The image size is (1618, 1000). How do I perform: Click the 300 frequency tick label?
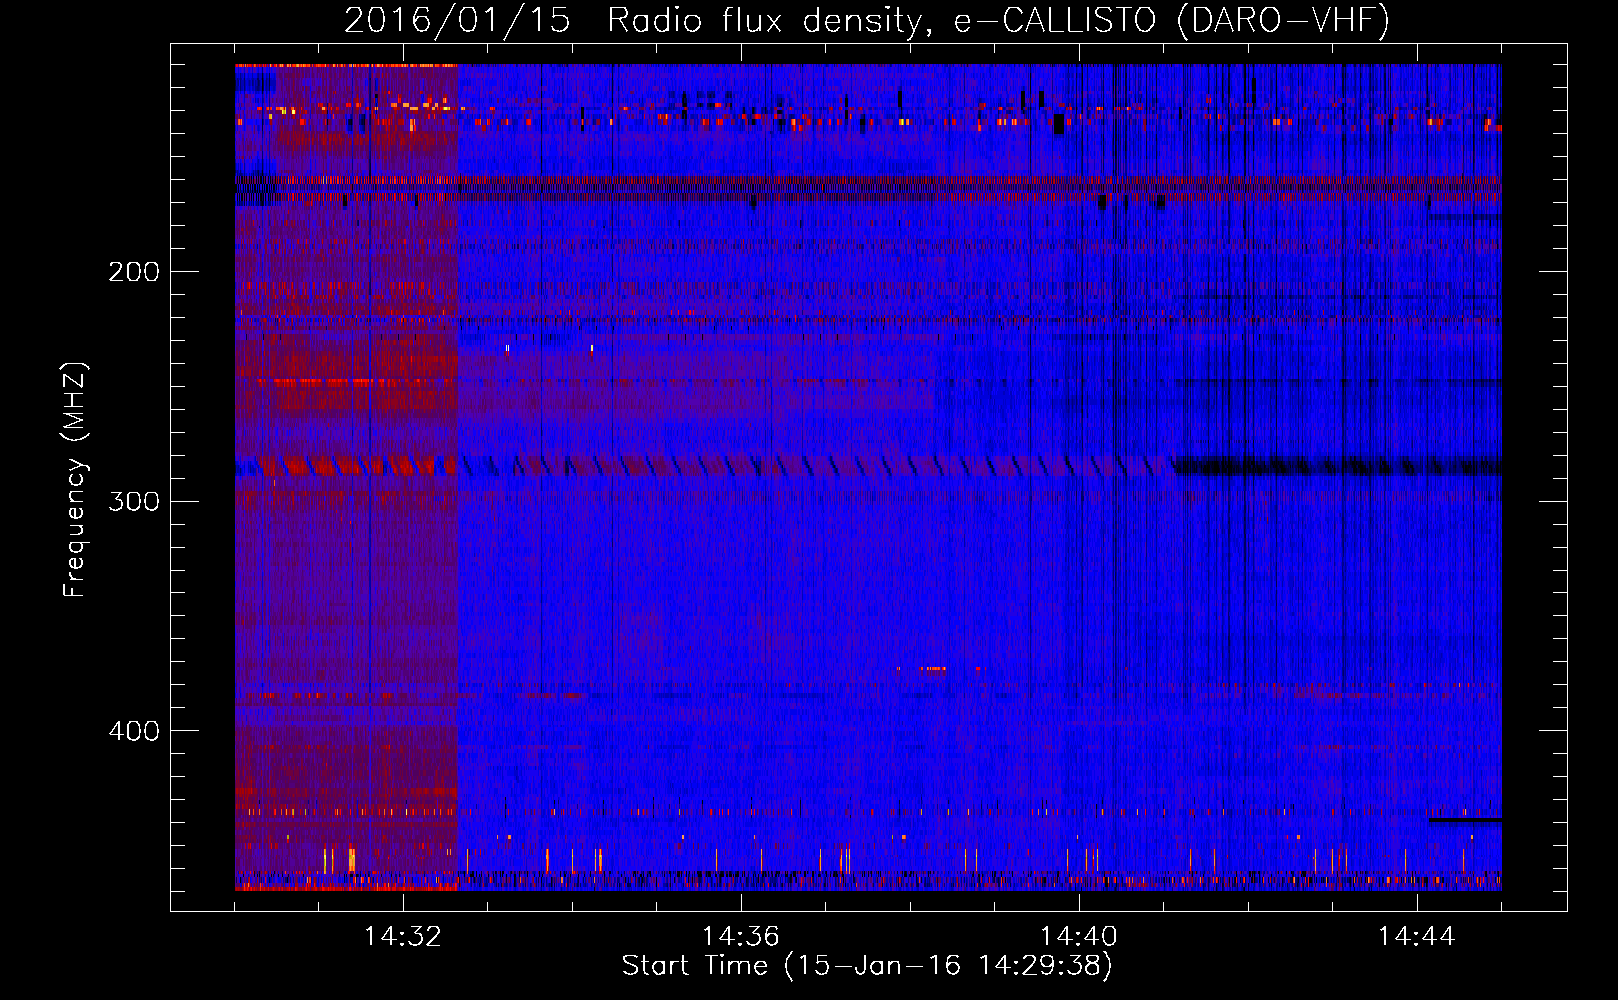(x=134, y=501)
